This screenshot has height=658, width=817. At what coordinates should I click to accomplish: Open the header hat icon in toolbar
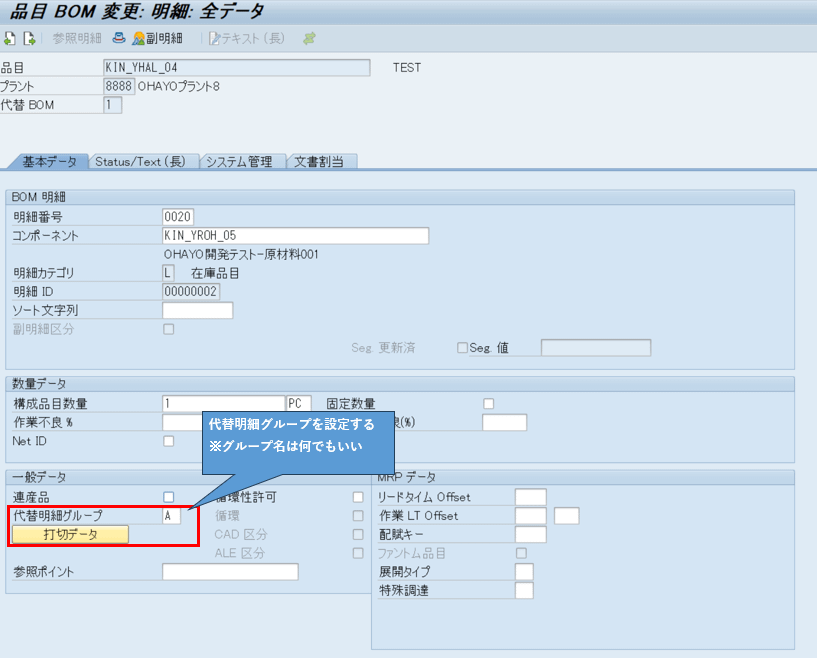pyautogui.click(x=119, y=39)
